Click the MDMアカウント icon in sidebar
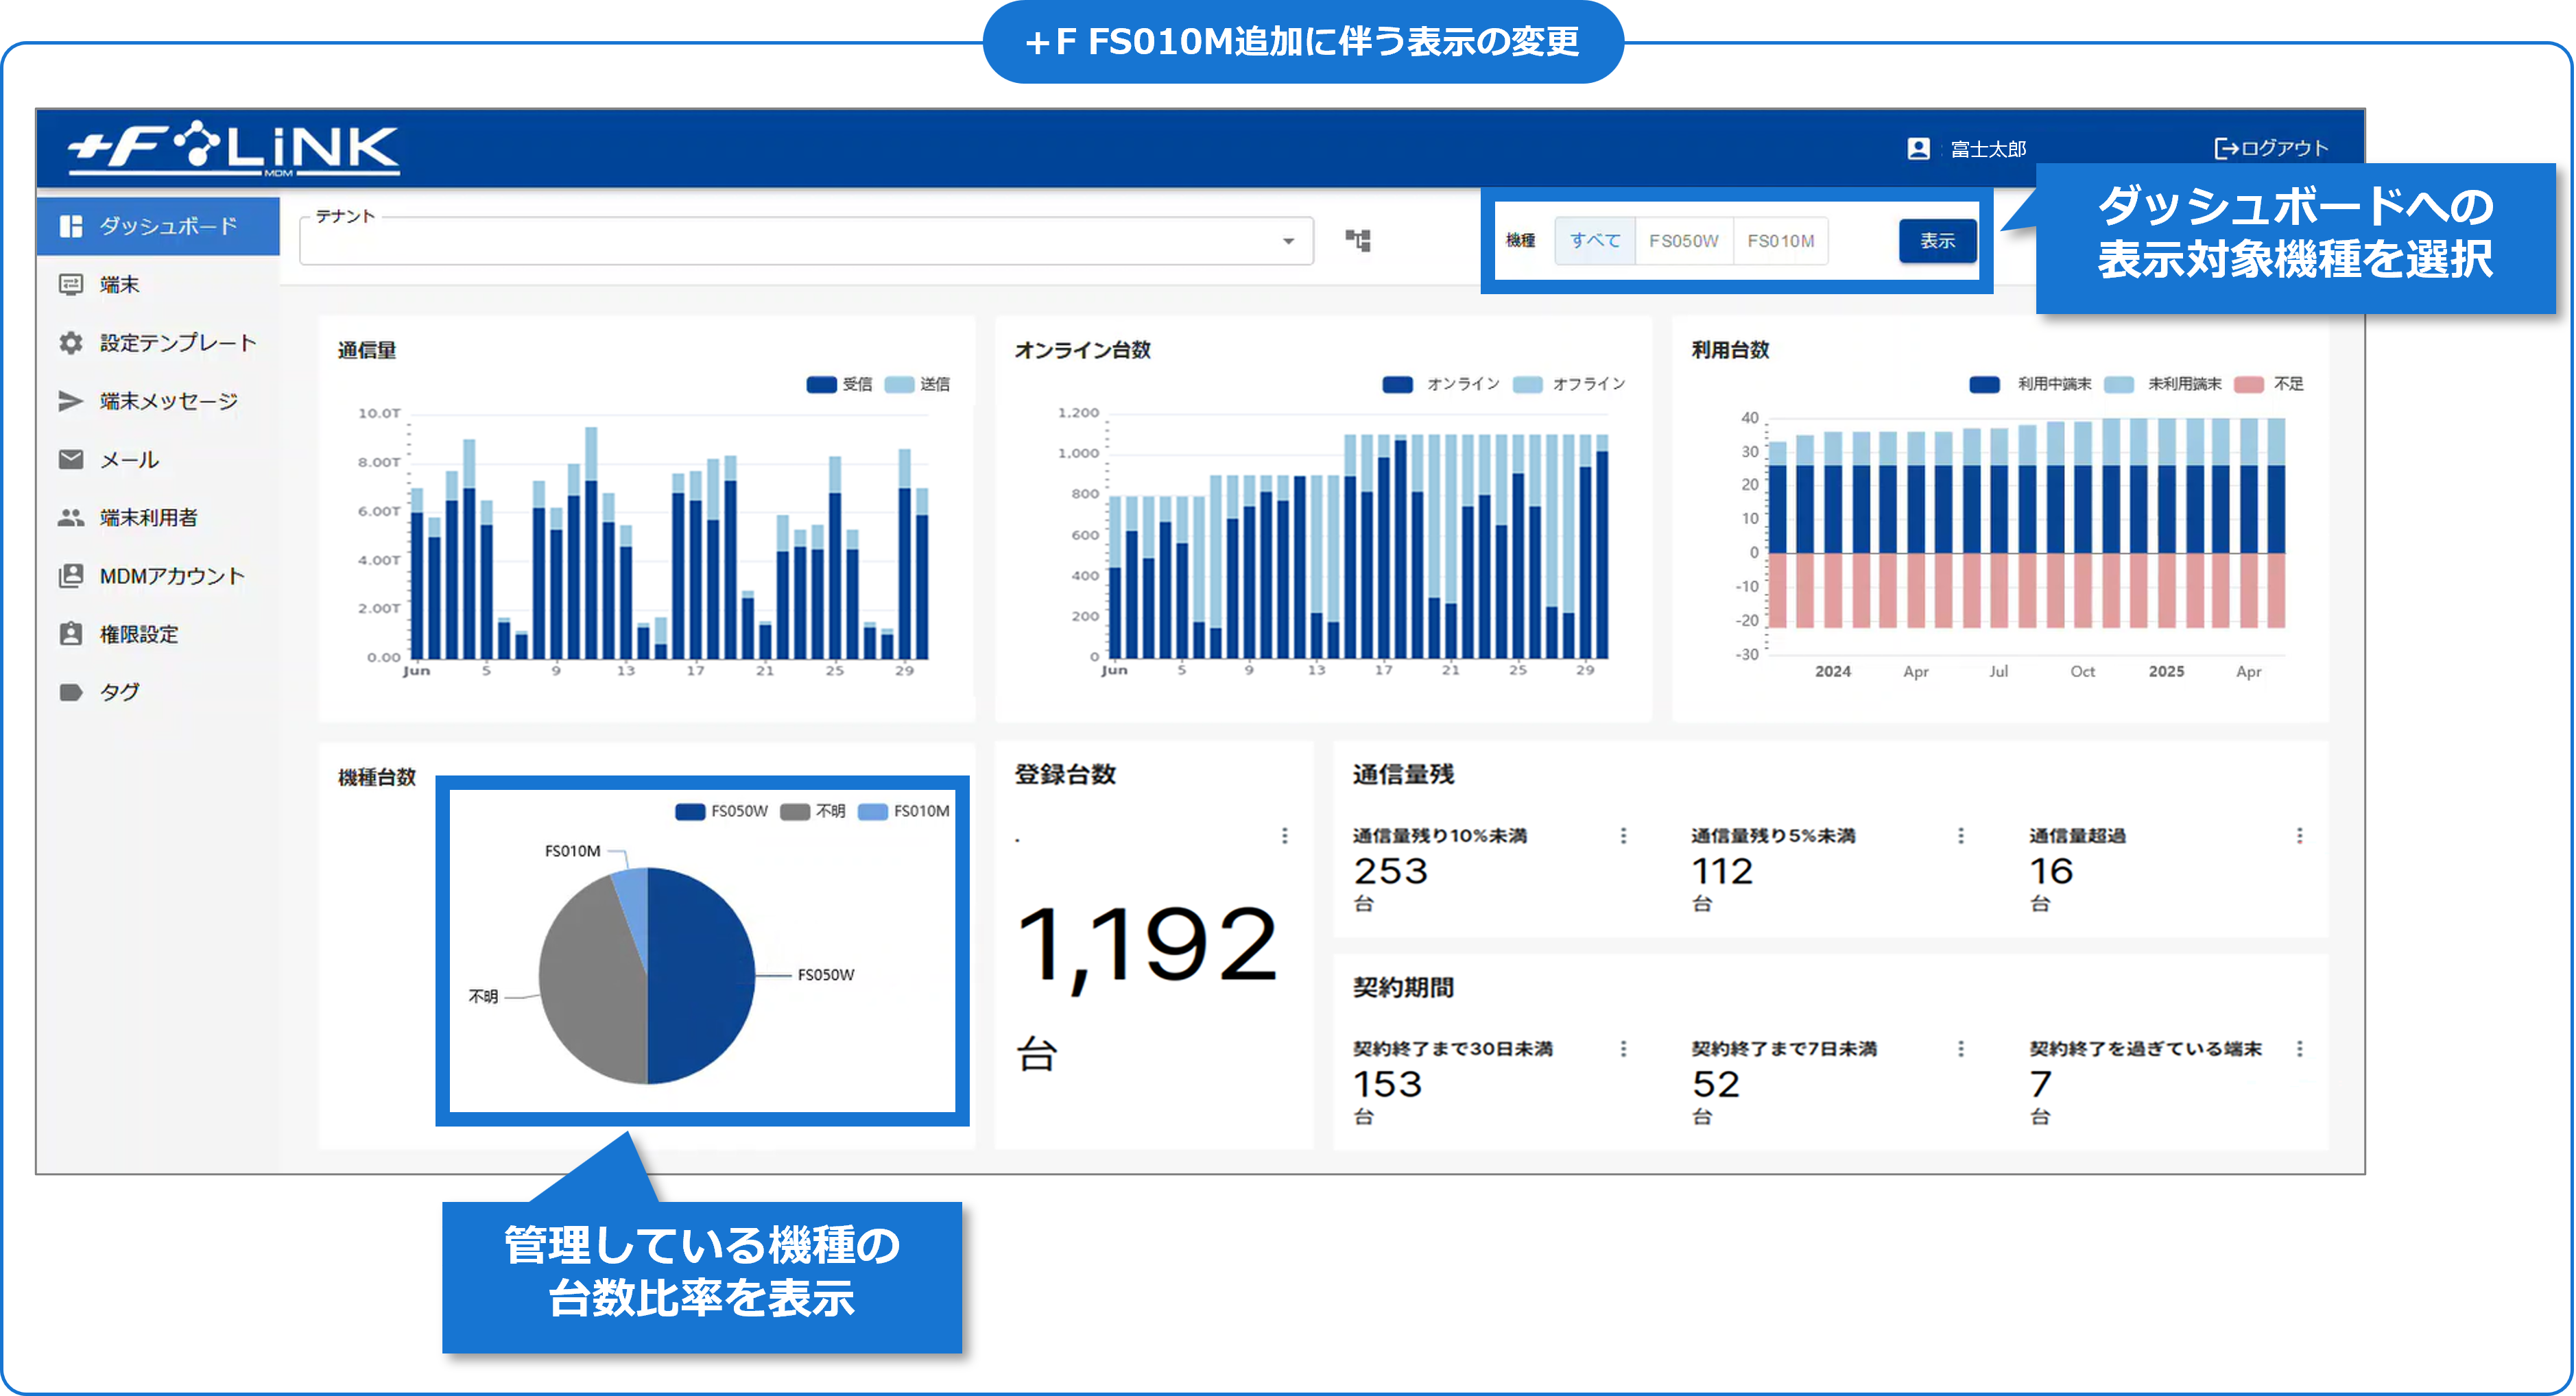 (x=70, y=576)
